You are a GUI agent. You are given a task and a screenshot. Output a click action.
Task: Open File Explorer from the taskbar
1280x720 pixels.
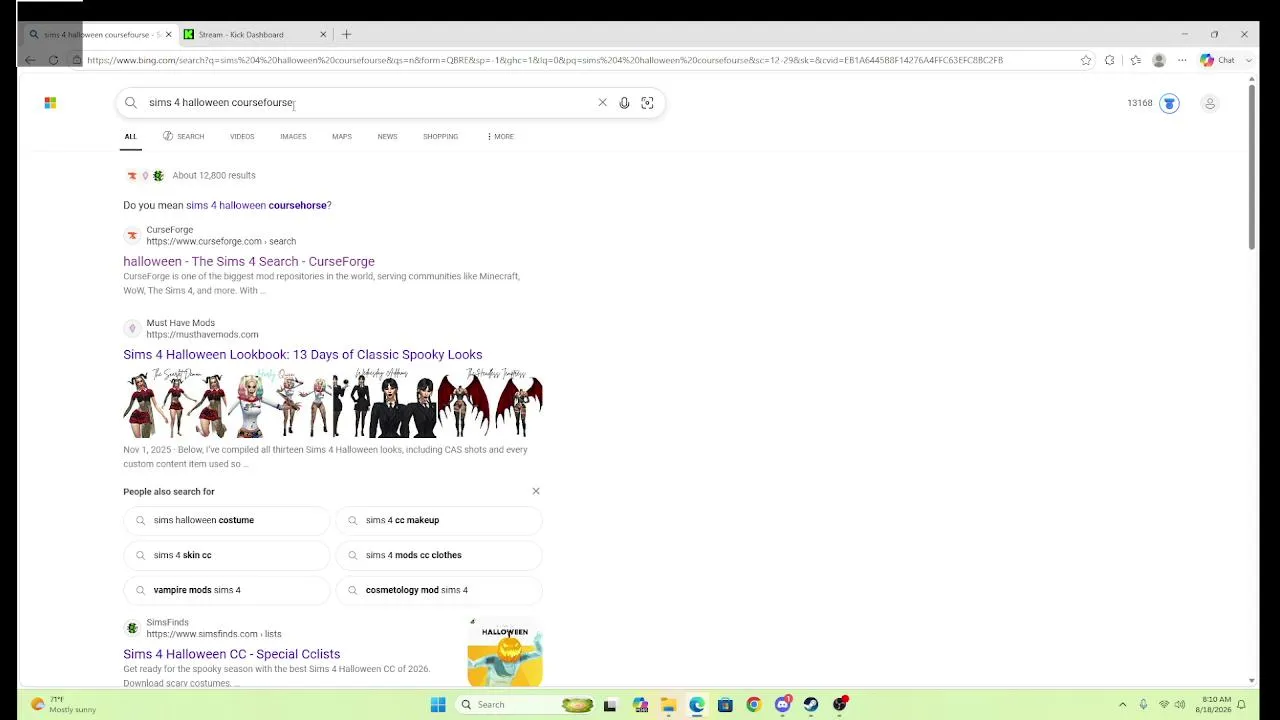point(668,705)
